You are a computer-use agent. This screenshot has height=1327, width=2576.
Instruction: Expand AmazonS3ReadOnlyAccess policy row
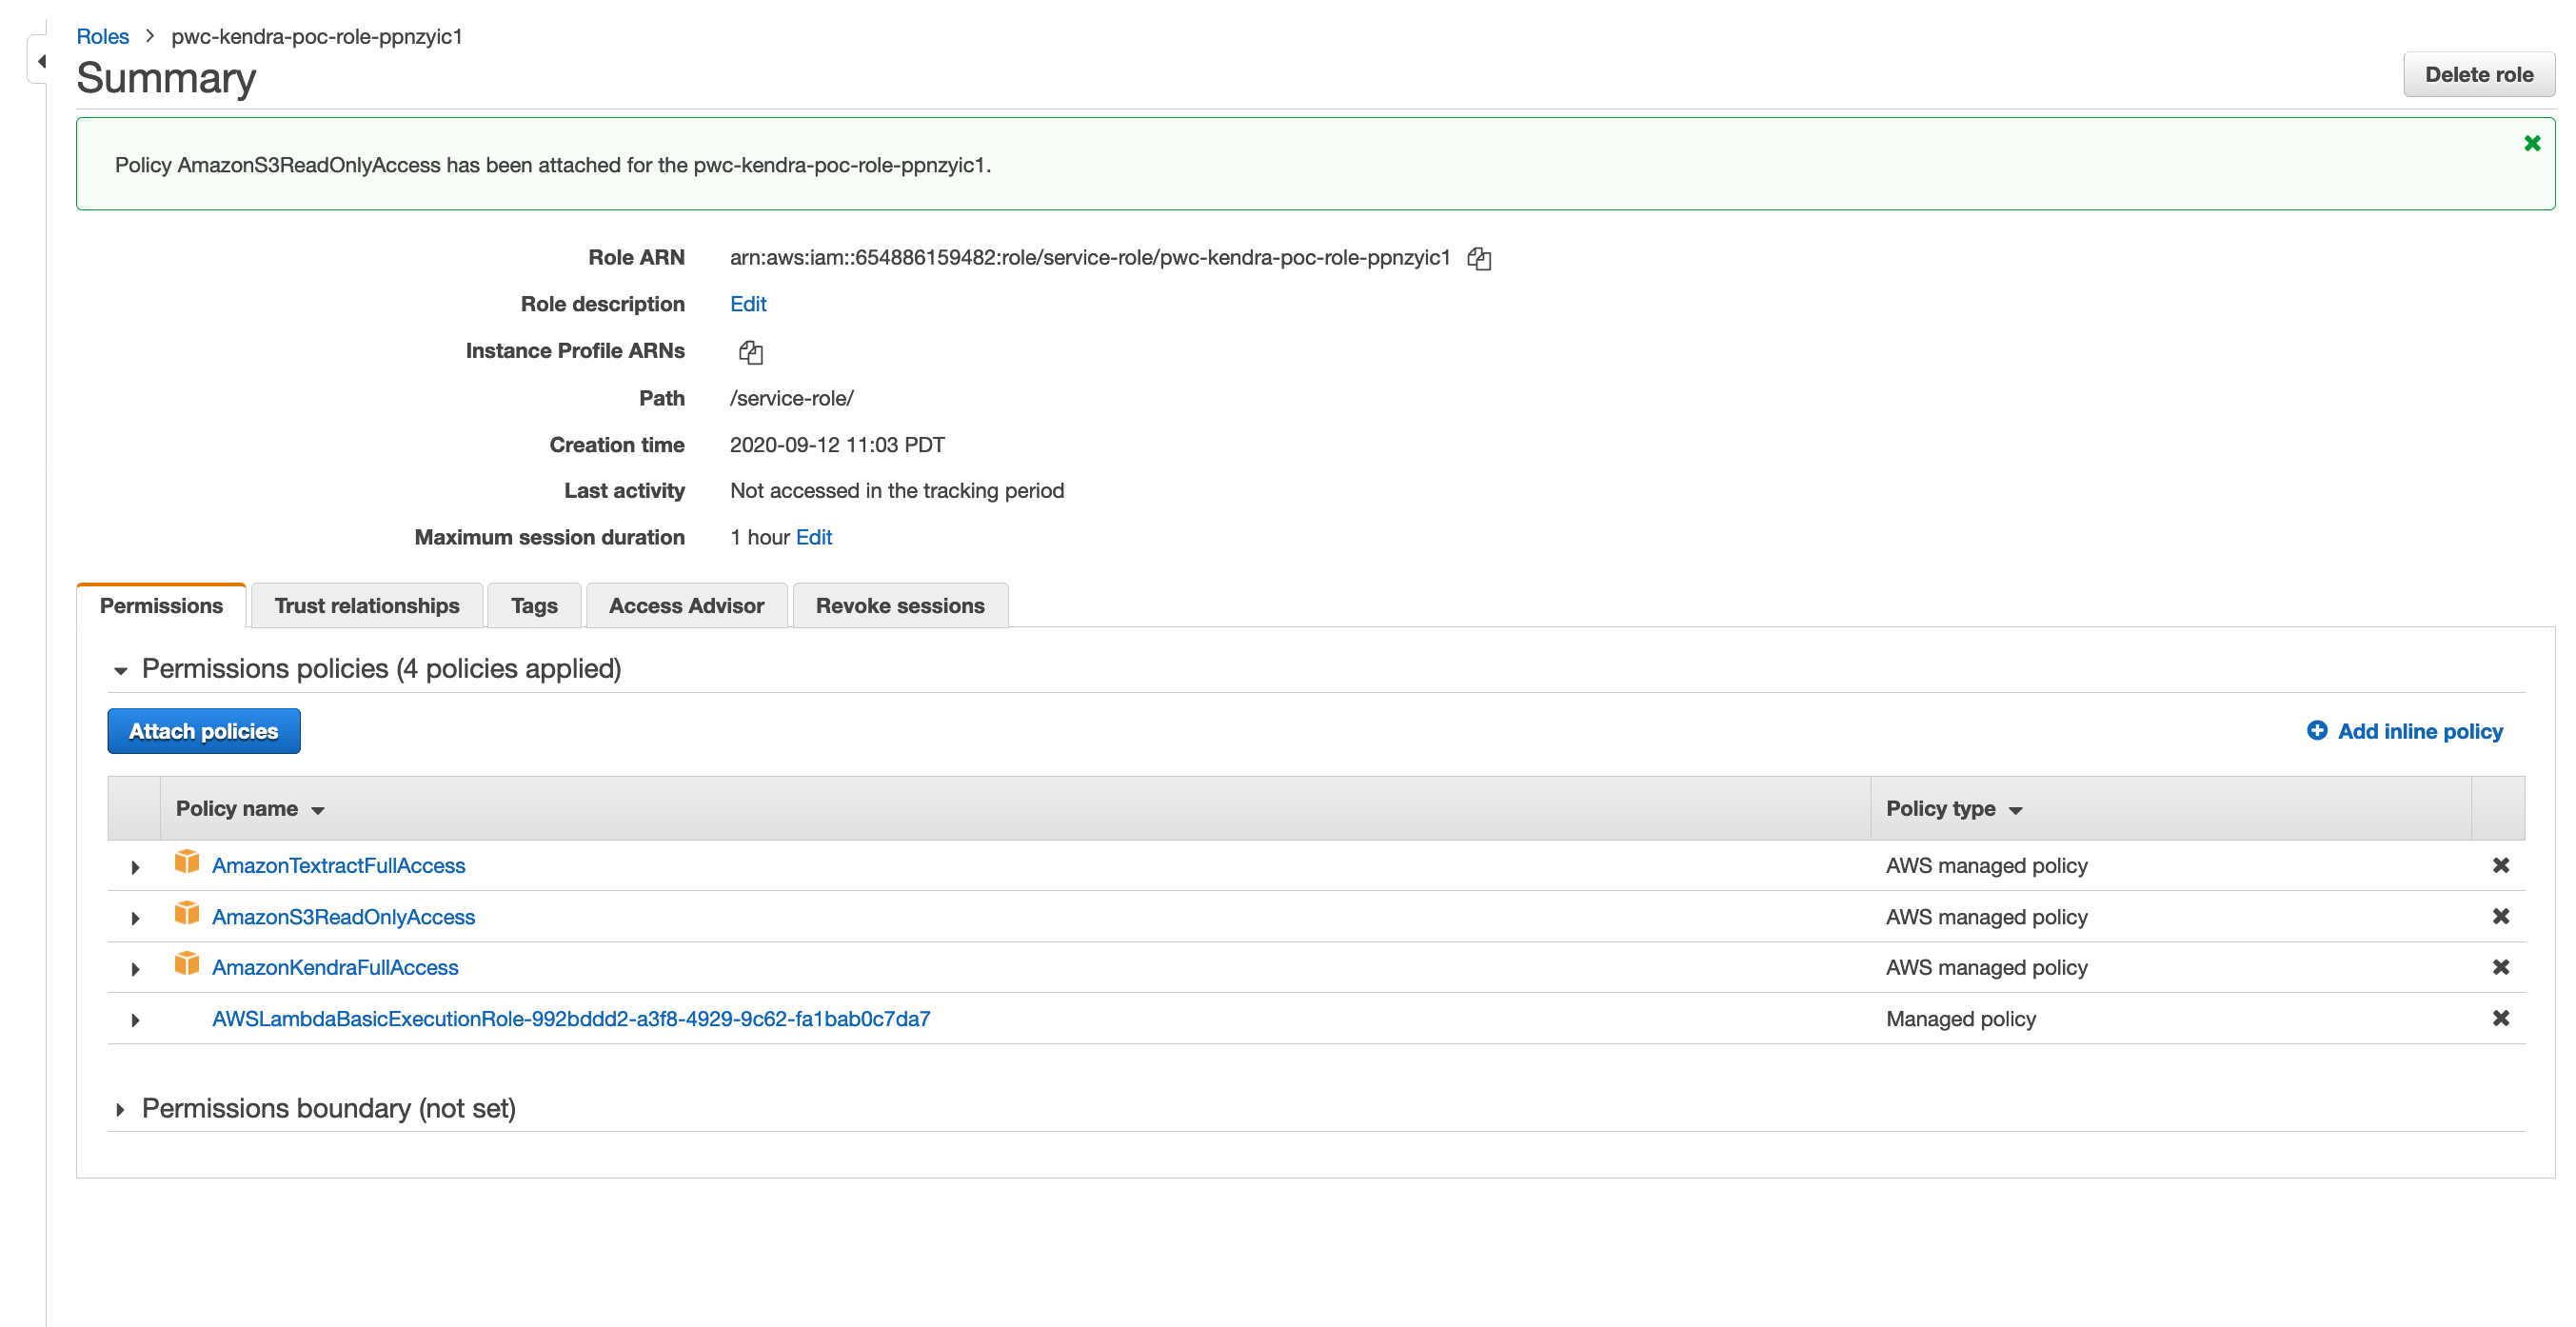click(135, 918)
